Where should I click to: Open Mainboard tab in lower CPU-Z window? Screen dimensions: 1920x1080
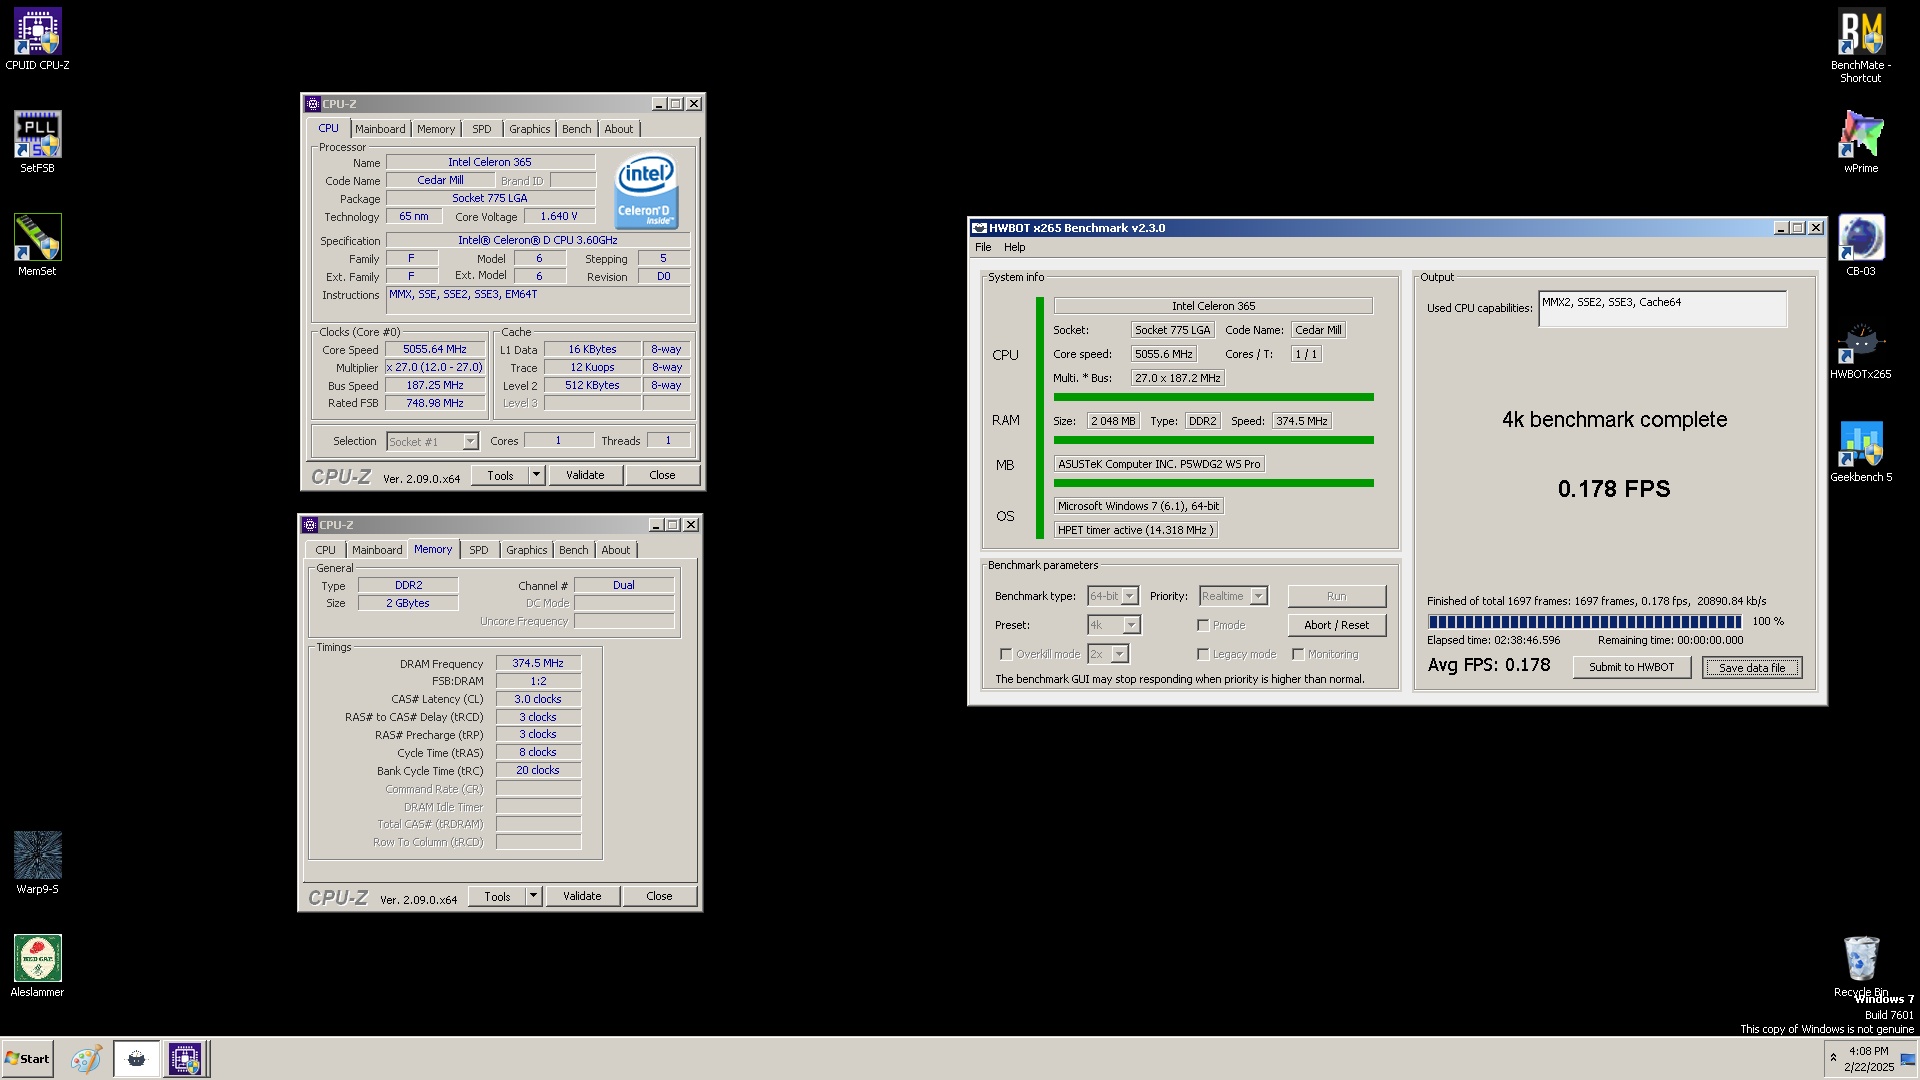[377, 550]
